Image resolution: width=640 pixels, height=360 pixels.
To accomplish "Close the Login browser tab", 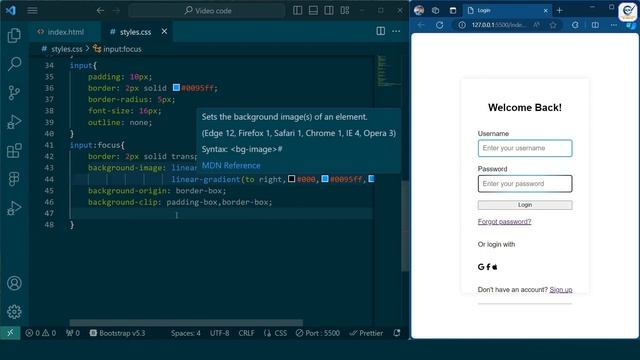I will [x=545, y=10].
